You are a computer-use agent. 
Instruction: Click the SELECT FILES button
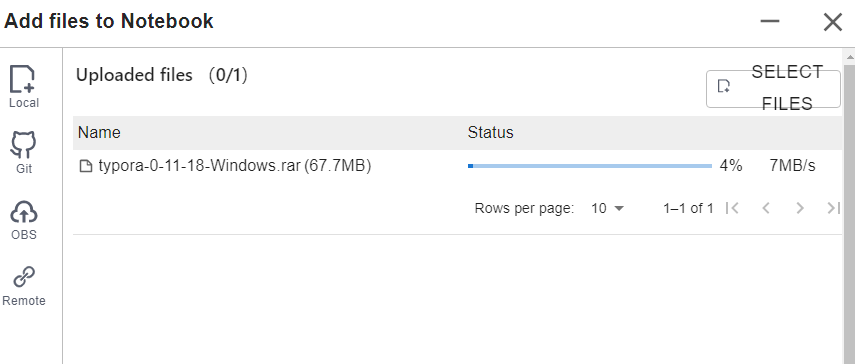pyautogui.click(x=773, y=88)
